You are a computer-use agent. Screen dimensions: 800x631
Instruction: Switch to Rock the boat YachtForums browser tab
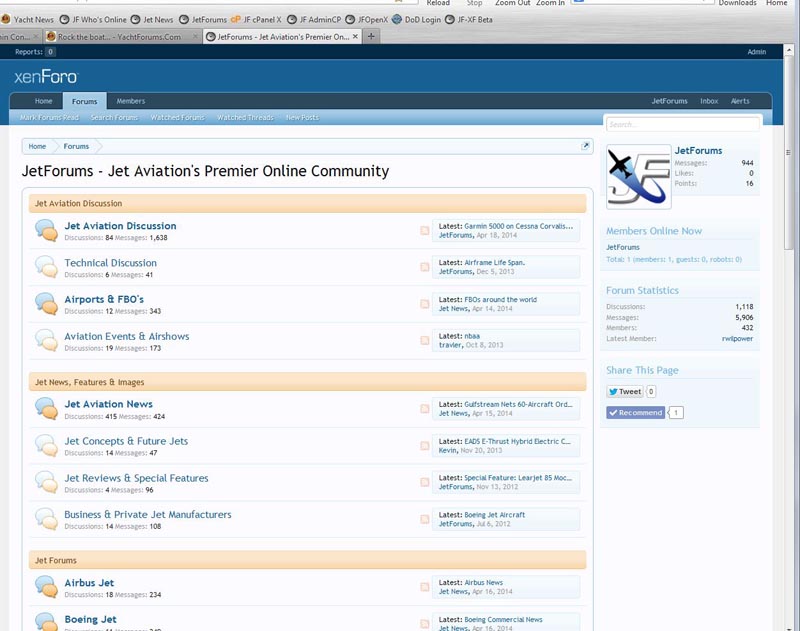tap(120, 37)
